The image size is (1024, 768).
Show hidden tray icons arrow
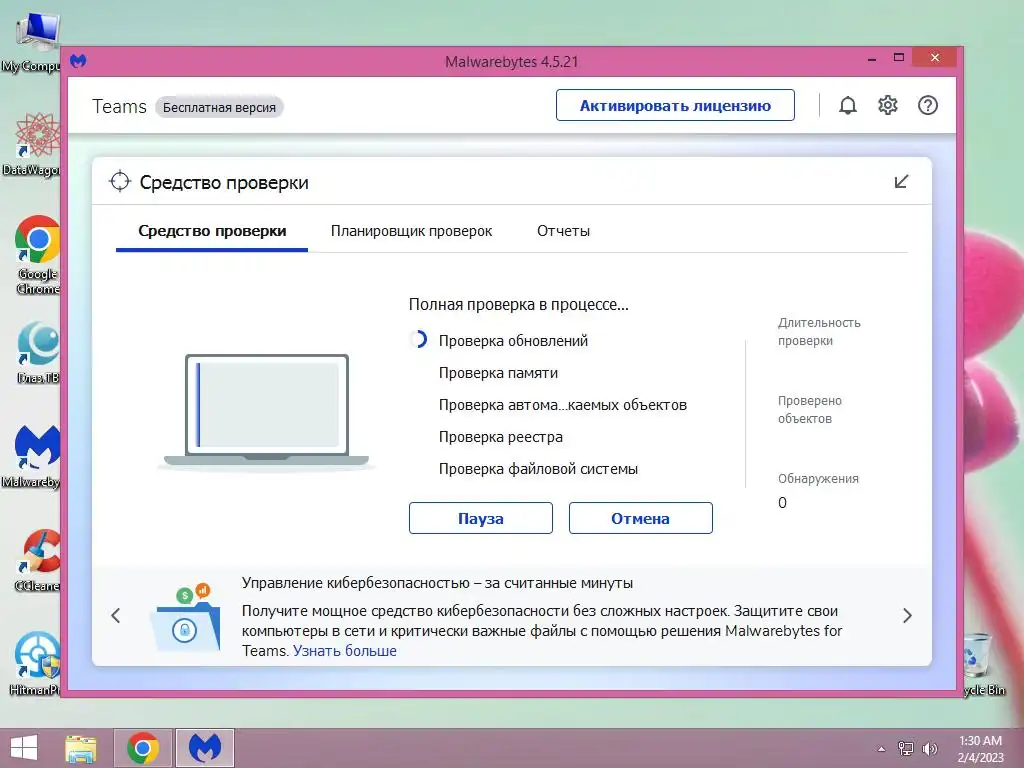tap(882, 749)
